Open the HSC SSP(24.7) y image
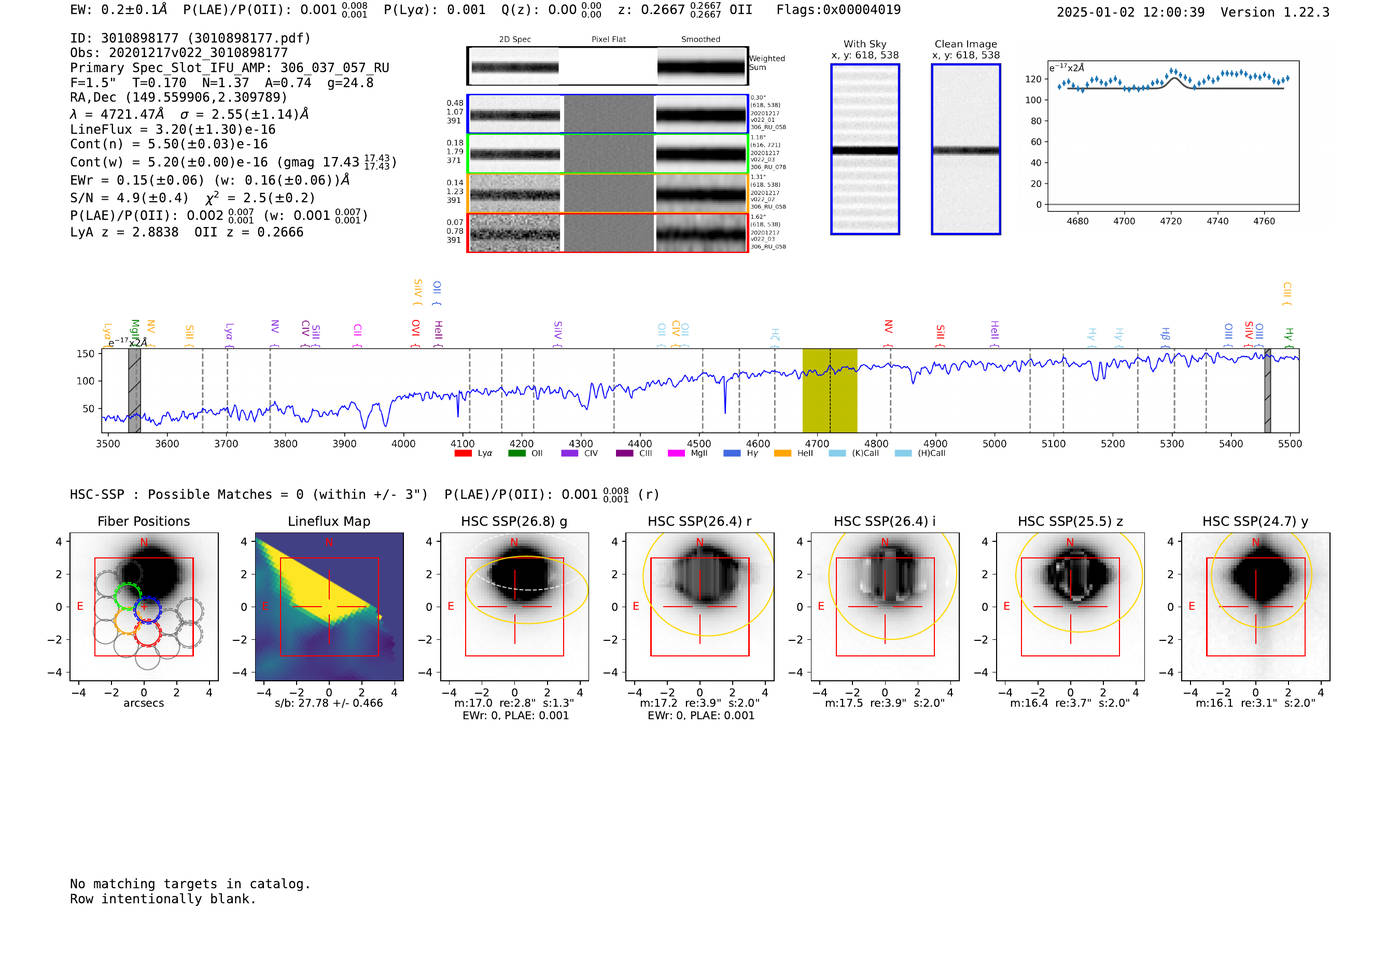This screenshot has width=1400, height=953. tap(1255, 607)
